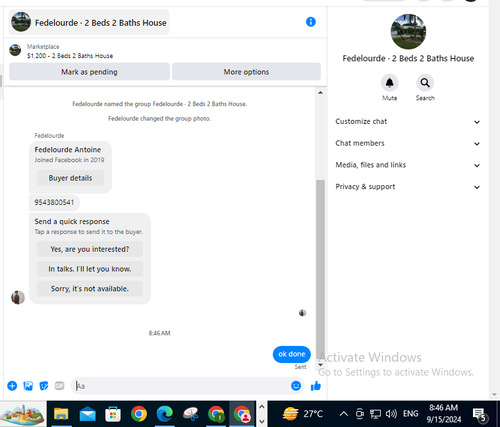Screen dimensions: 500x427
Task: Click the chat scrollbar down arrow
Action: pos(320,365)
